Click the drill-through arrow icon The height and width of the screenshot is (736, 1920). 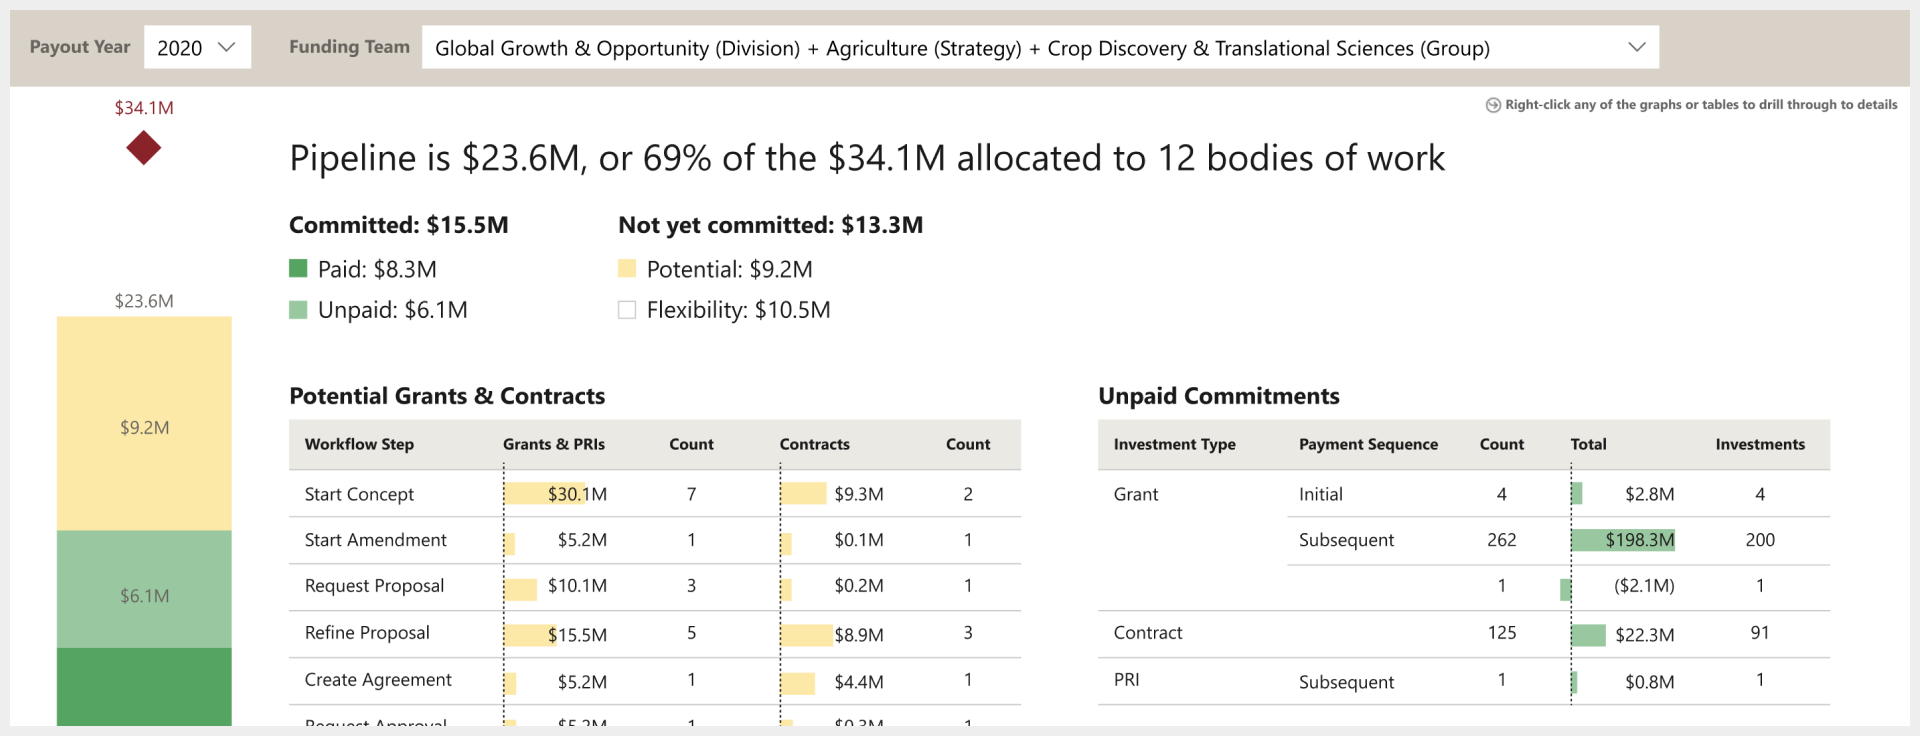pos(1493,105)
